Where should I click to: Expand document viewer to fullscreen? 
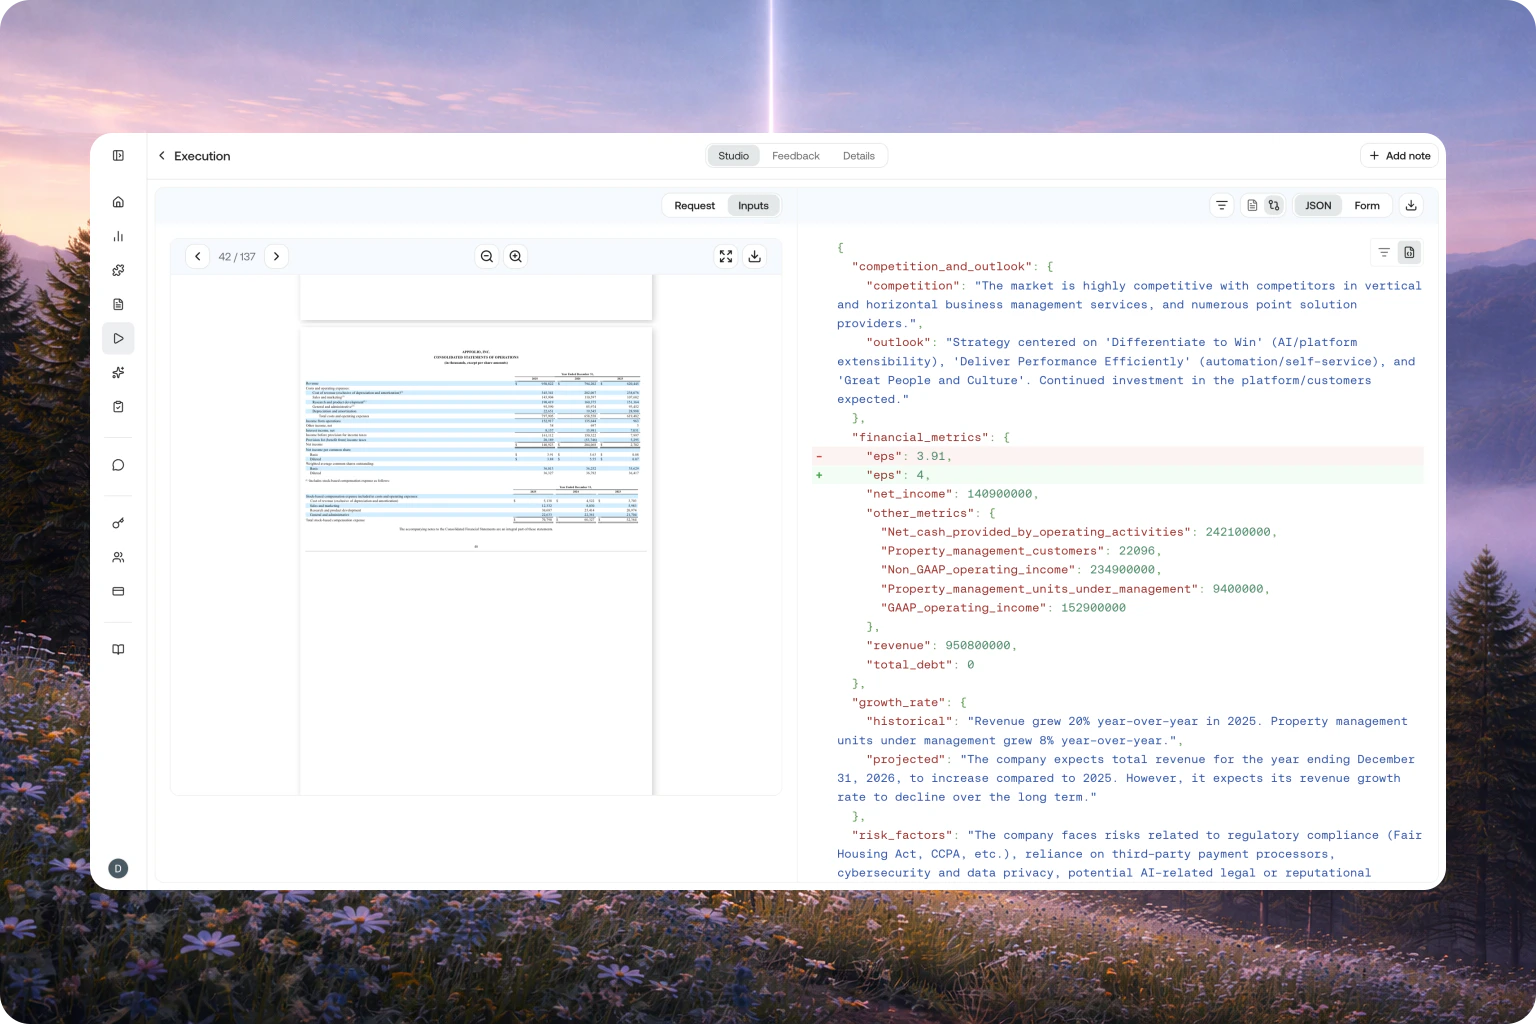point(726,257)
